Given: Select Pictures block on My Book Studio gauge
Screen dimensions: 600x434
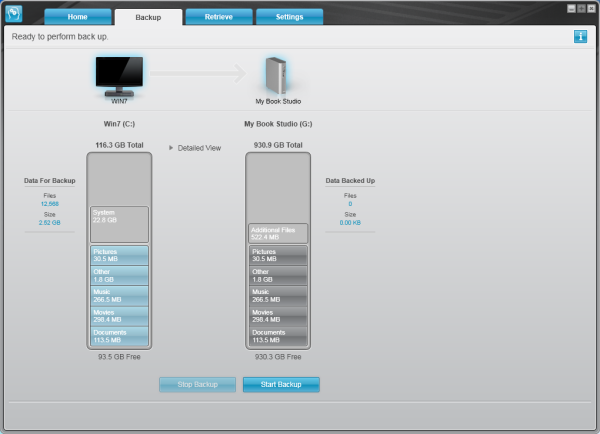Looking at the screenshot, I should tap(278, 255).
